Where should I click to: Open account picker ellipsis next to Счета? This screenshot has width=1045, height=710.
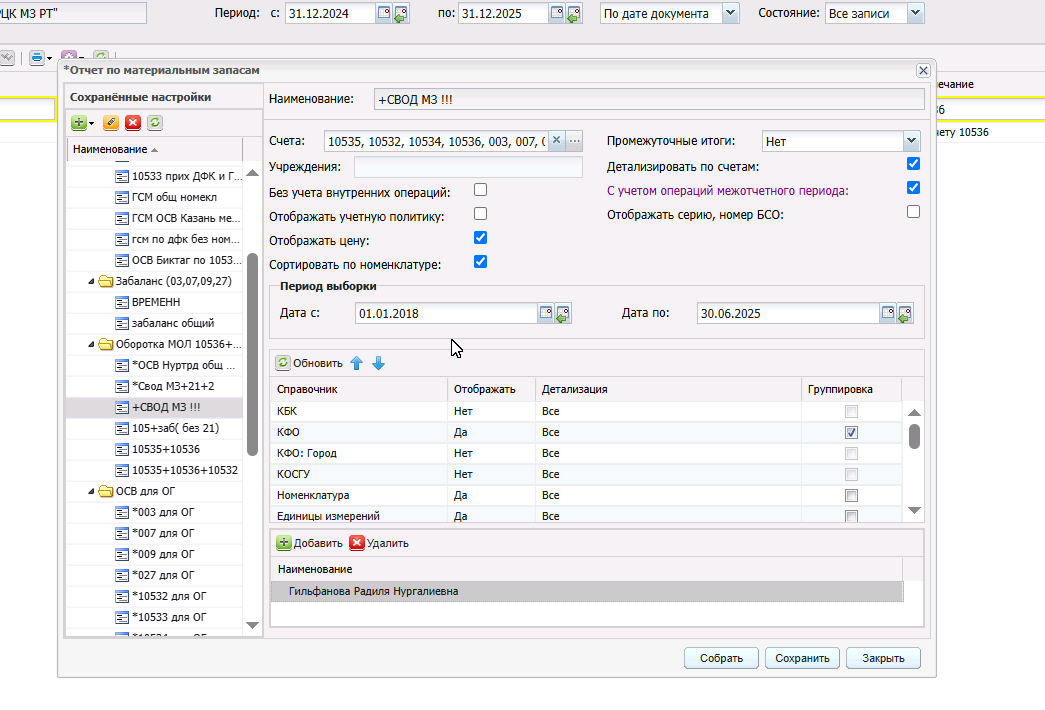[574, 141]
